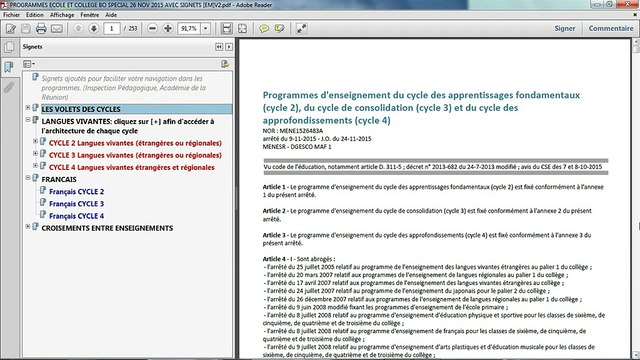
Task: Jump to Français CYCLE 2 bookmark
Action: (76, 192)
